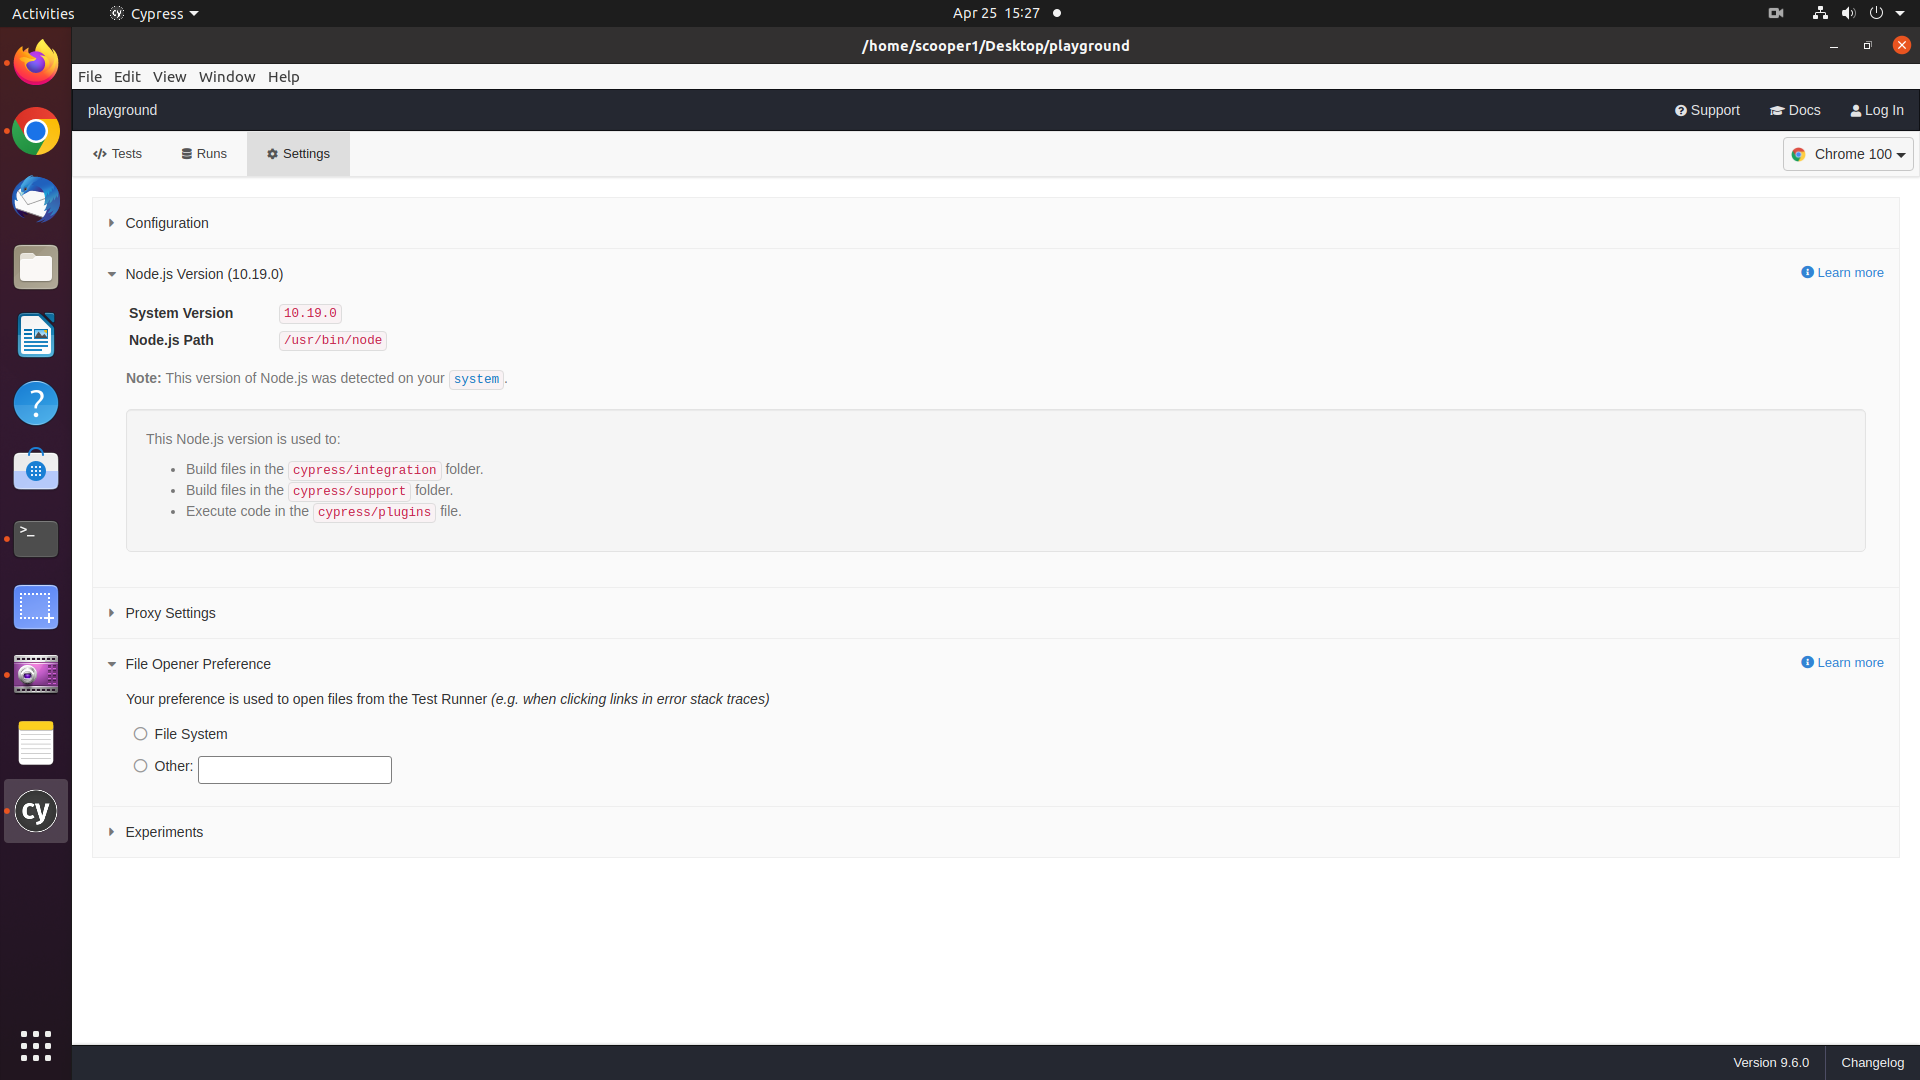The height and width of the screenshot is (1080, 1920).
Task: Open LibreOffice Writer from the dock
Action: [x=36, y=335]
